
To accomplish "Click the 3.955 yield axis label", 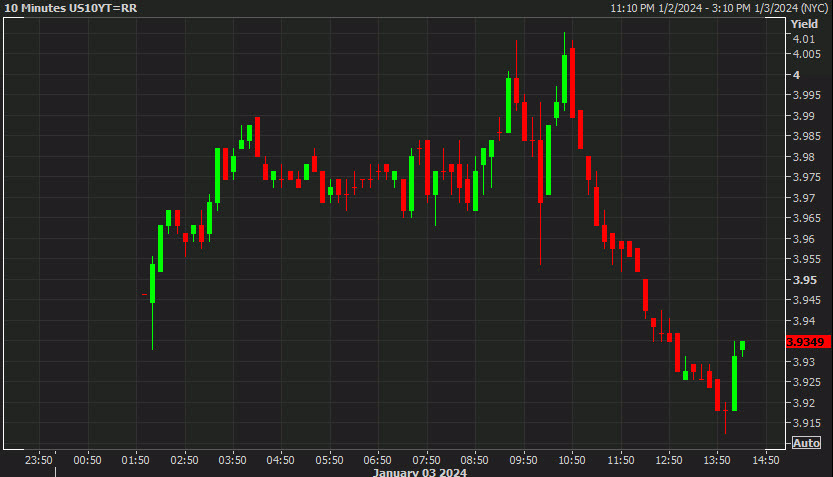I will point(806,259).
